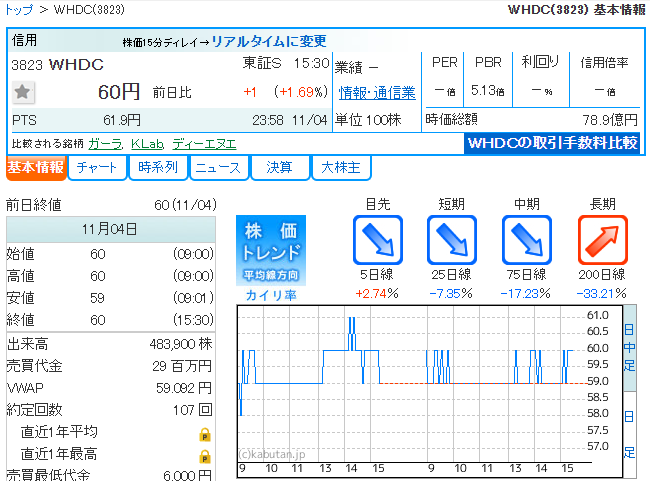Open the 時系列 tab
The height and width of the screenshot is (481, 650).
click(x=158, y=168)
